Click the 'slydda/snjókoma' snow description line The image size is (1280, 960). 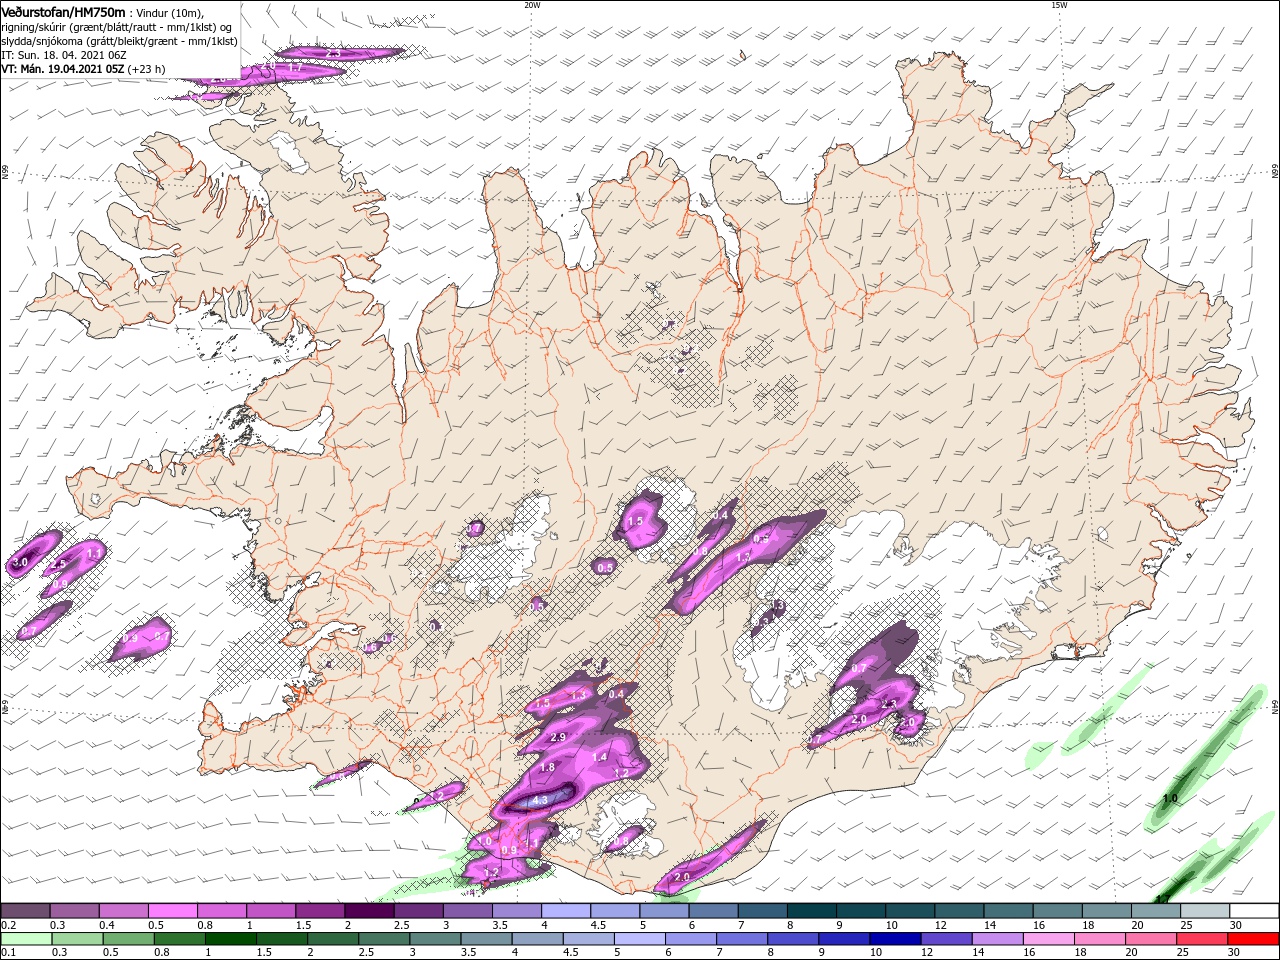120,41
